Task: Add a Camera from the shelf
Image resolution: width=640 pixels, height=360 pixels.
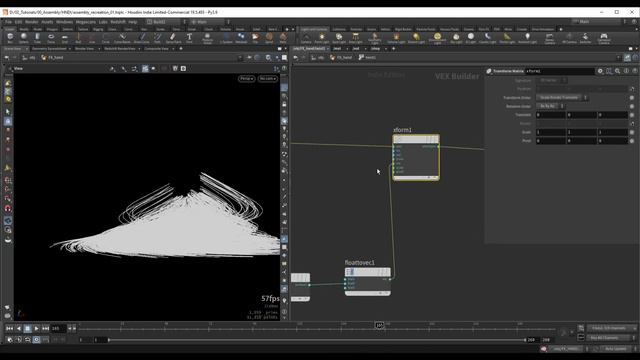Action: click(x=306, y=38)
